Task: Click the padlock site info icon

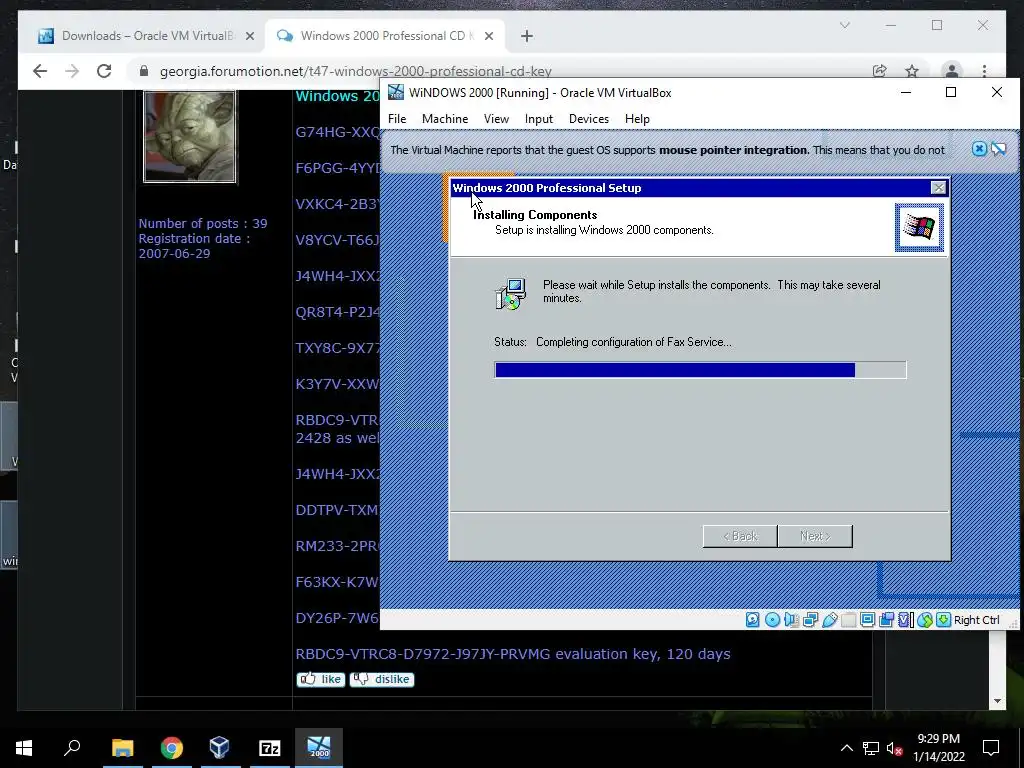Action: [144, 71]
